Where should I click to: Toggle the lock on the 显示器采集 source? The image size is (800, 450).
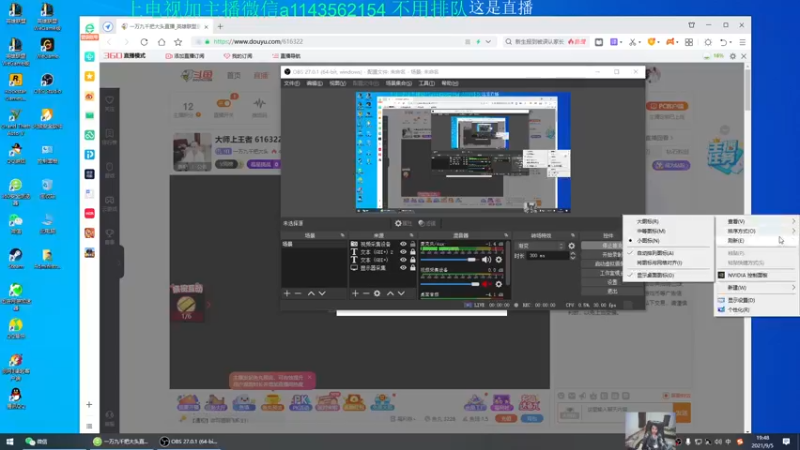(x=412, y=268)
